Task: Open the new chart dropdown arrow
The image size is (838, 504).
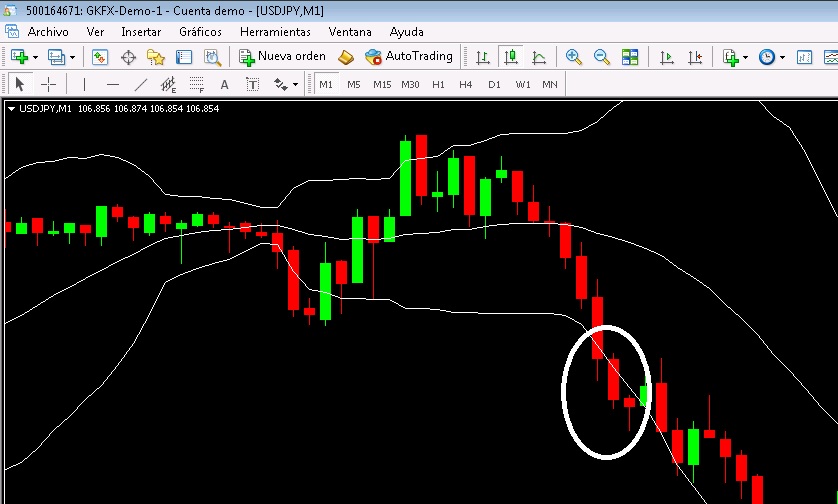Action: click(x=36, y=57)
